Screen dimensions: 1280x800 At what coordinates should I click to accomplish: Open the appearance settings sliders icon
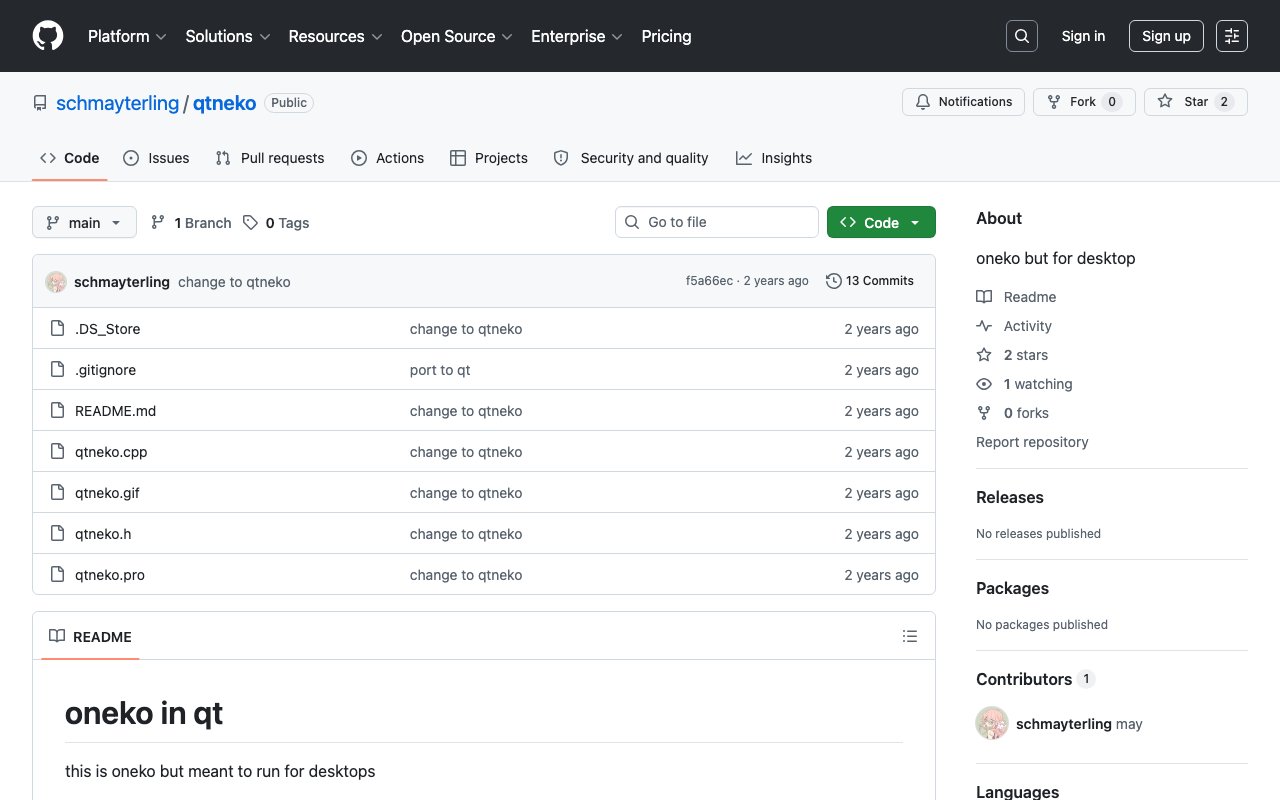pyautogui.click(x=1232, y=36)
